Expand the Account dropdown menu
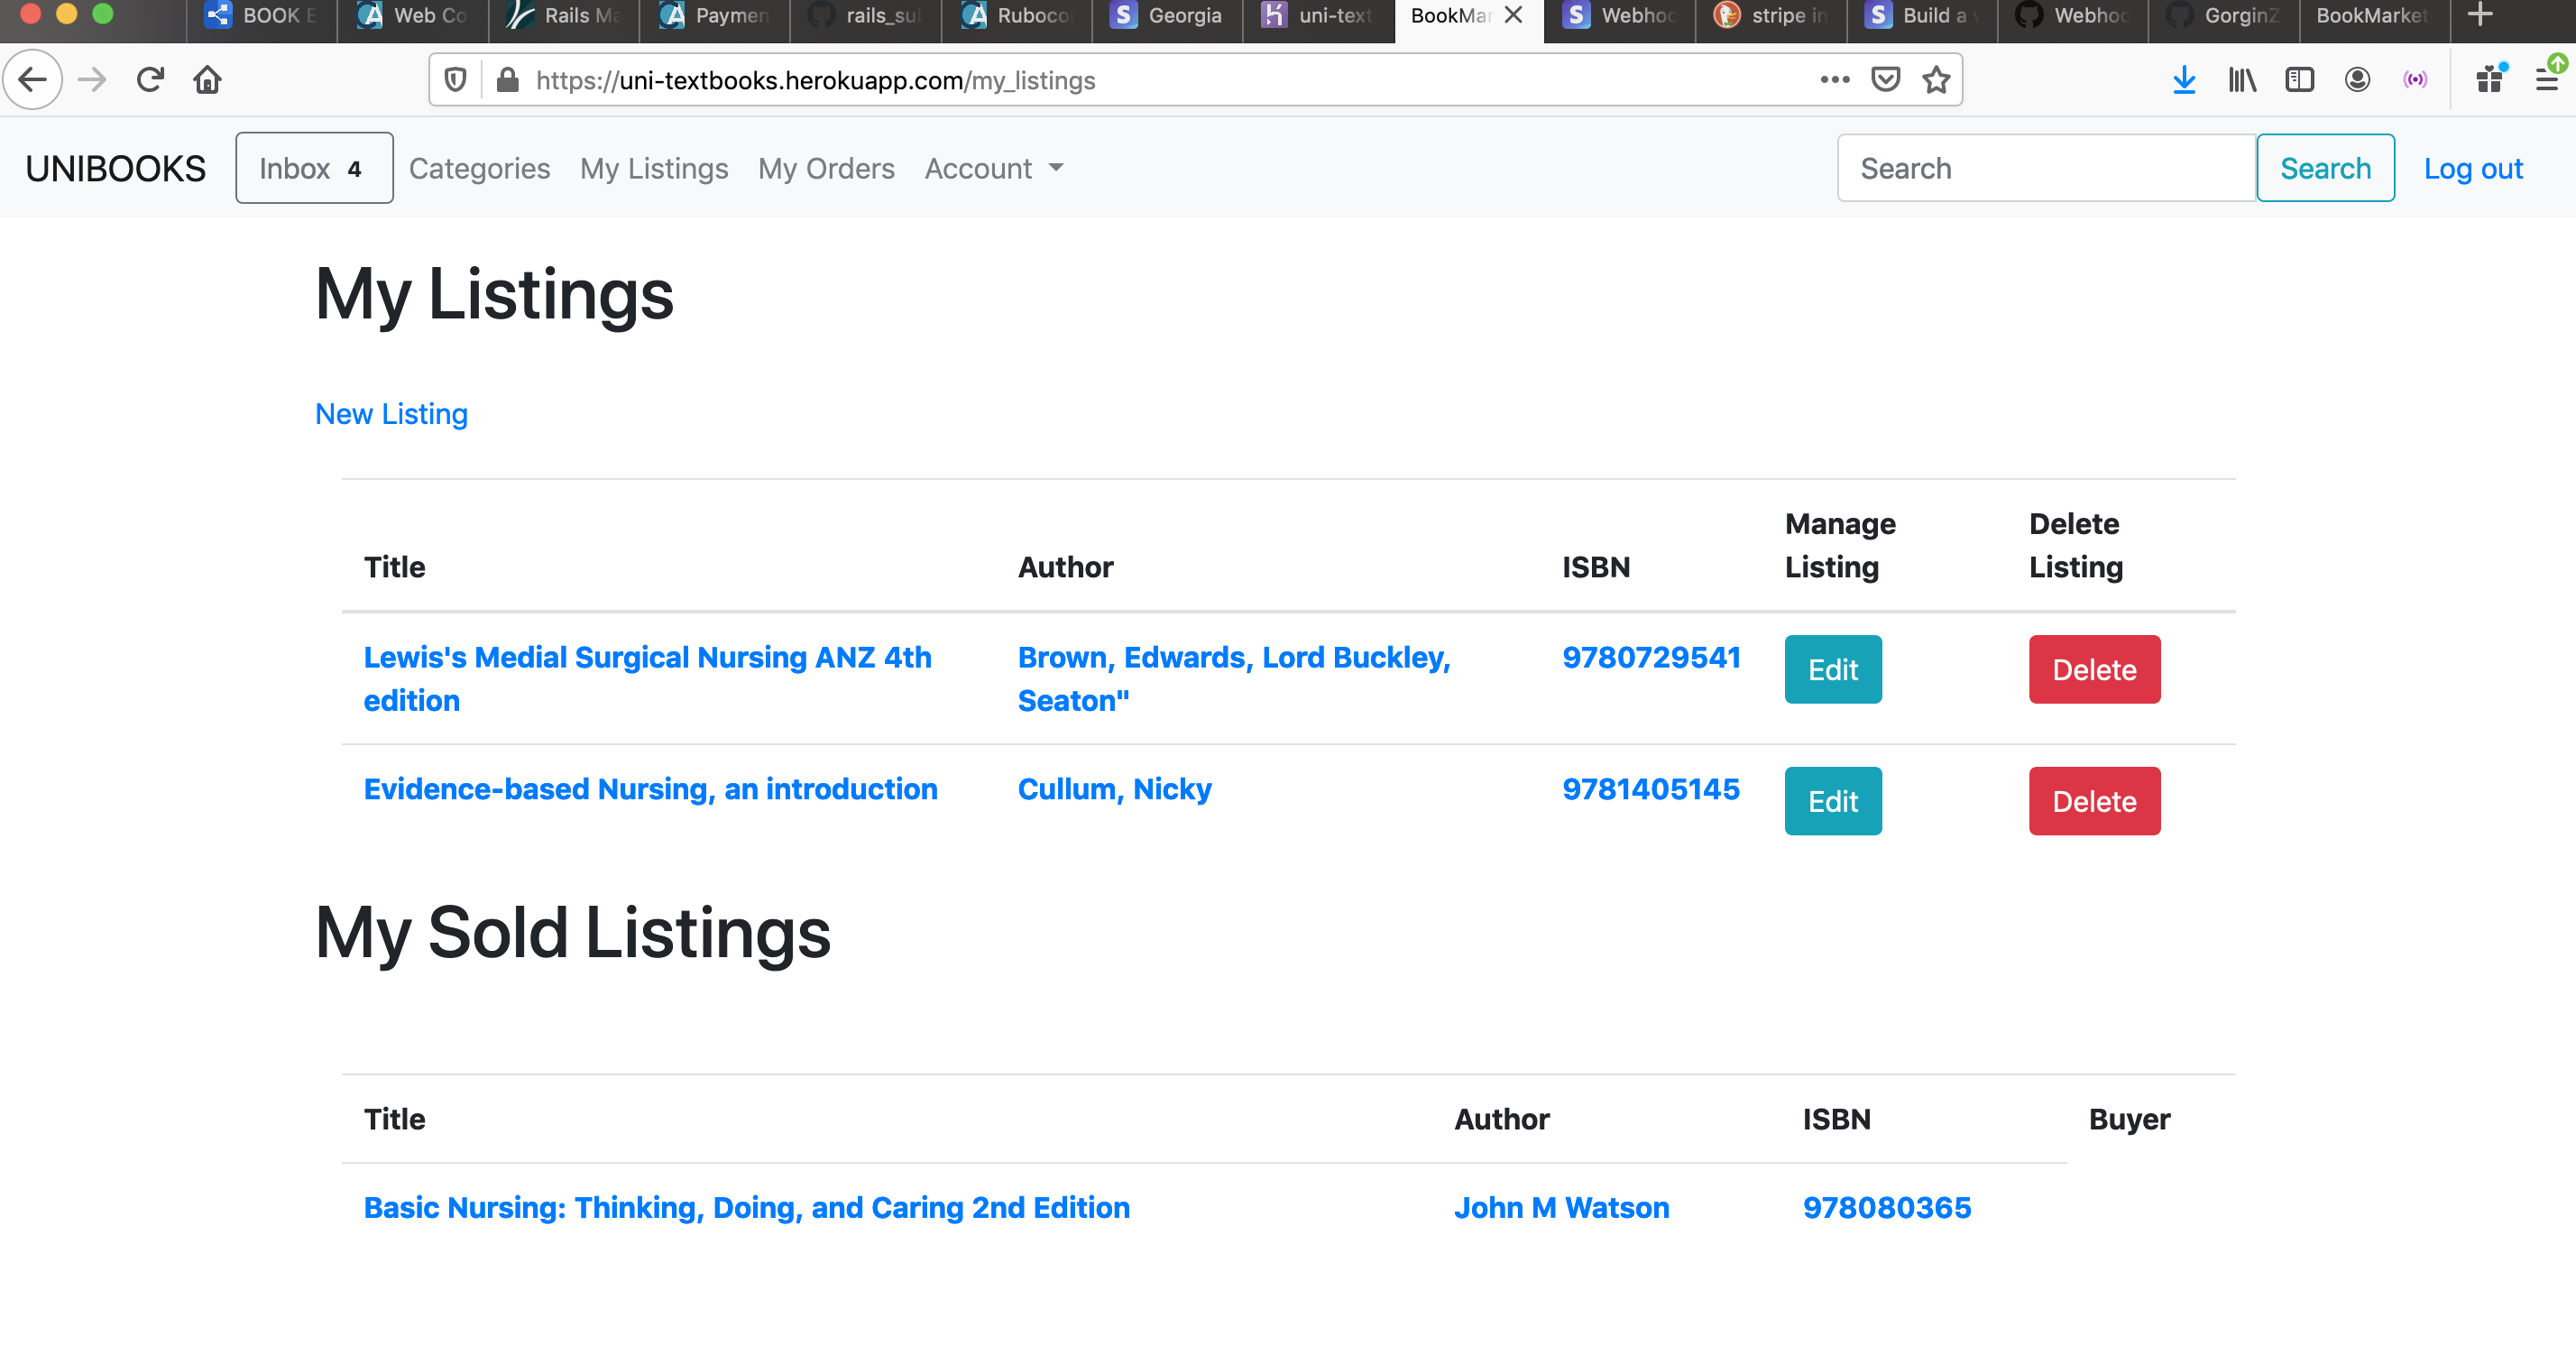The width and height of the screenshot is (2576, 1355). [993, 169]
